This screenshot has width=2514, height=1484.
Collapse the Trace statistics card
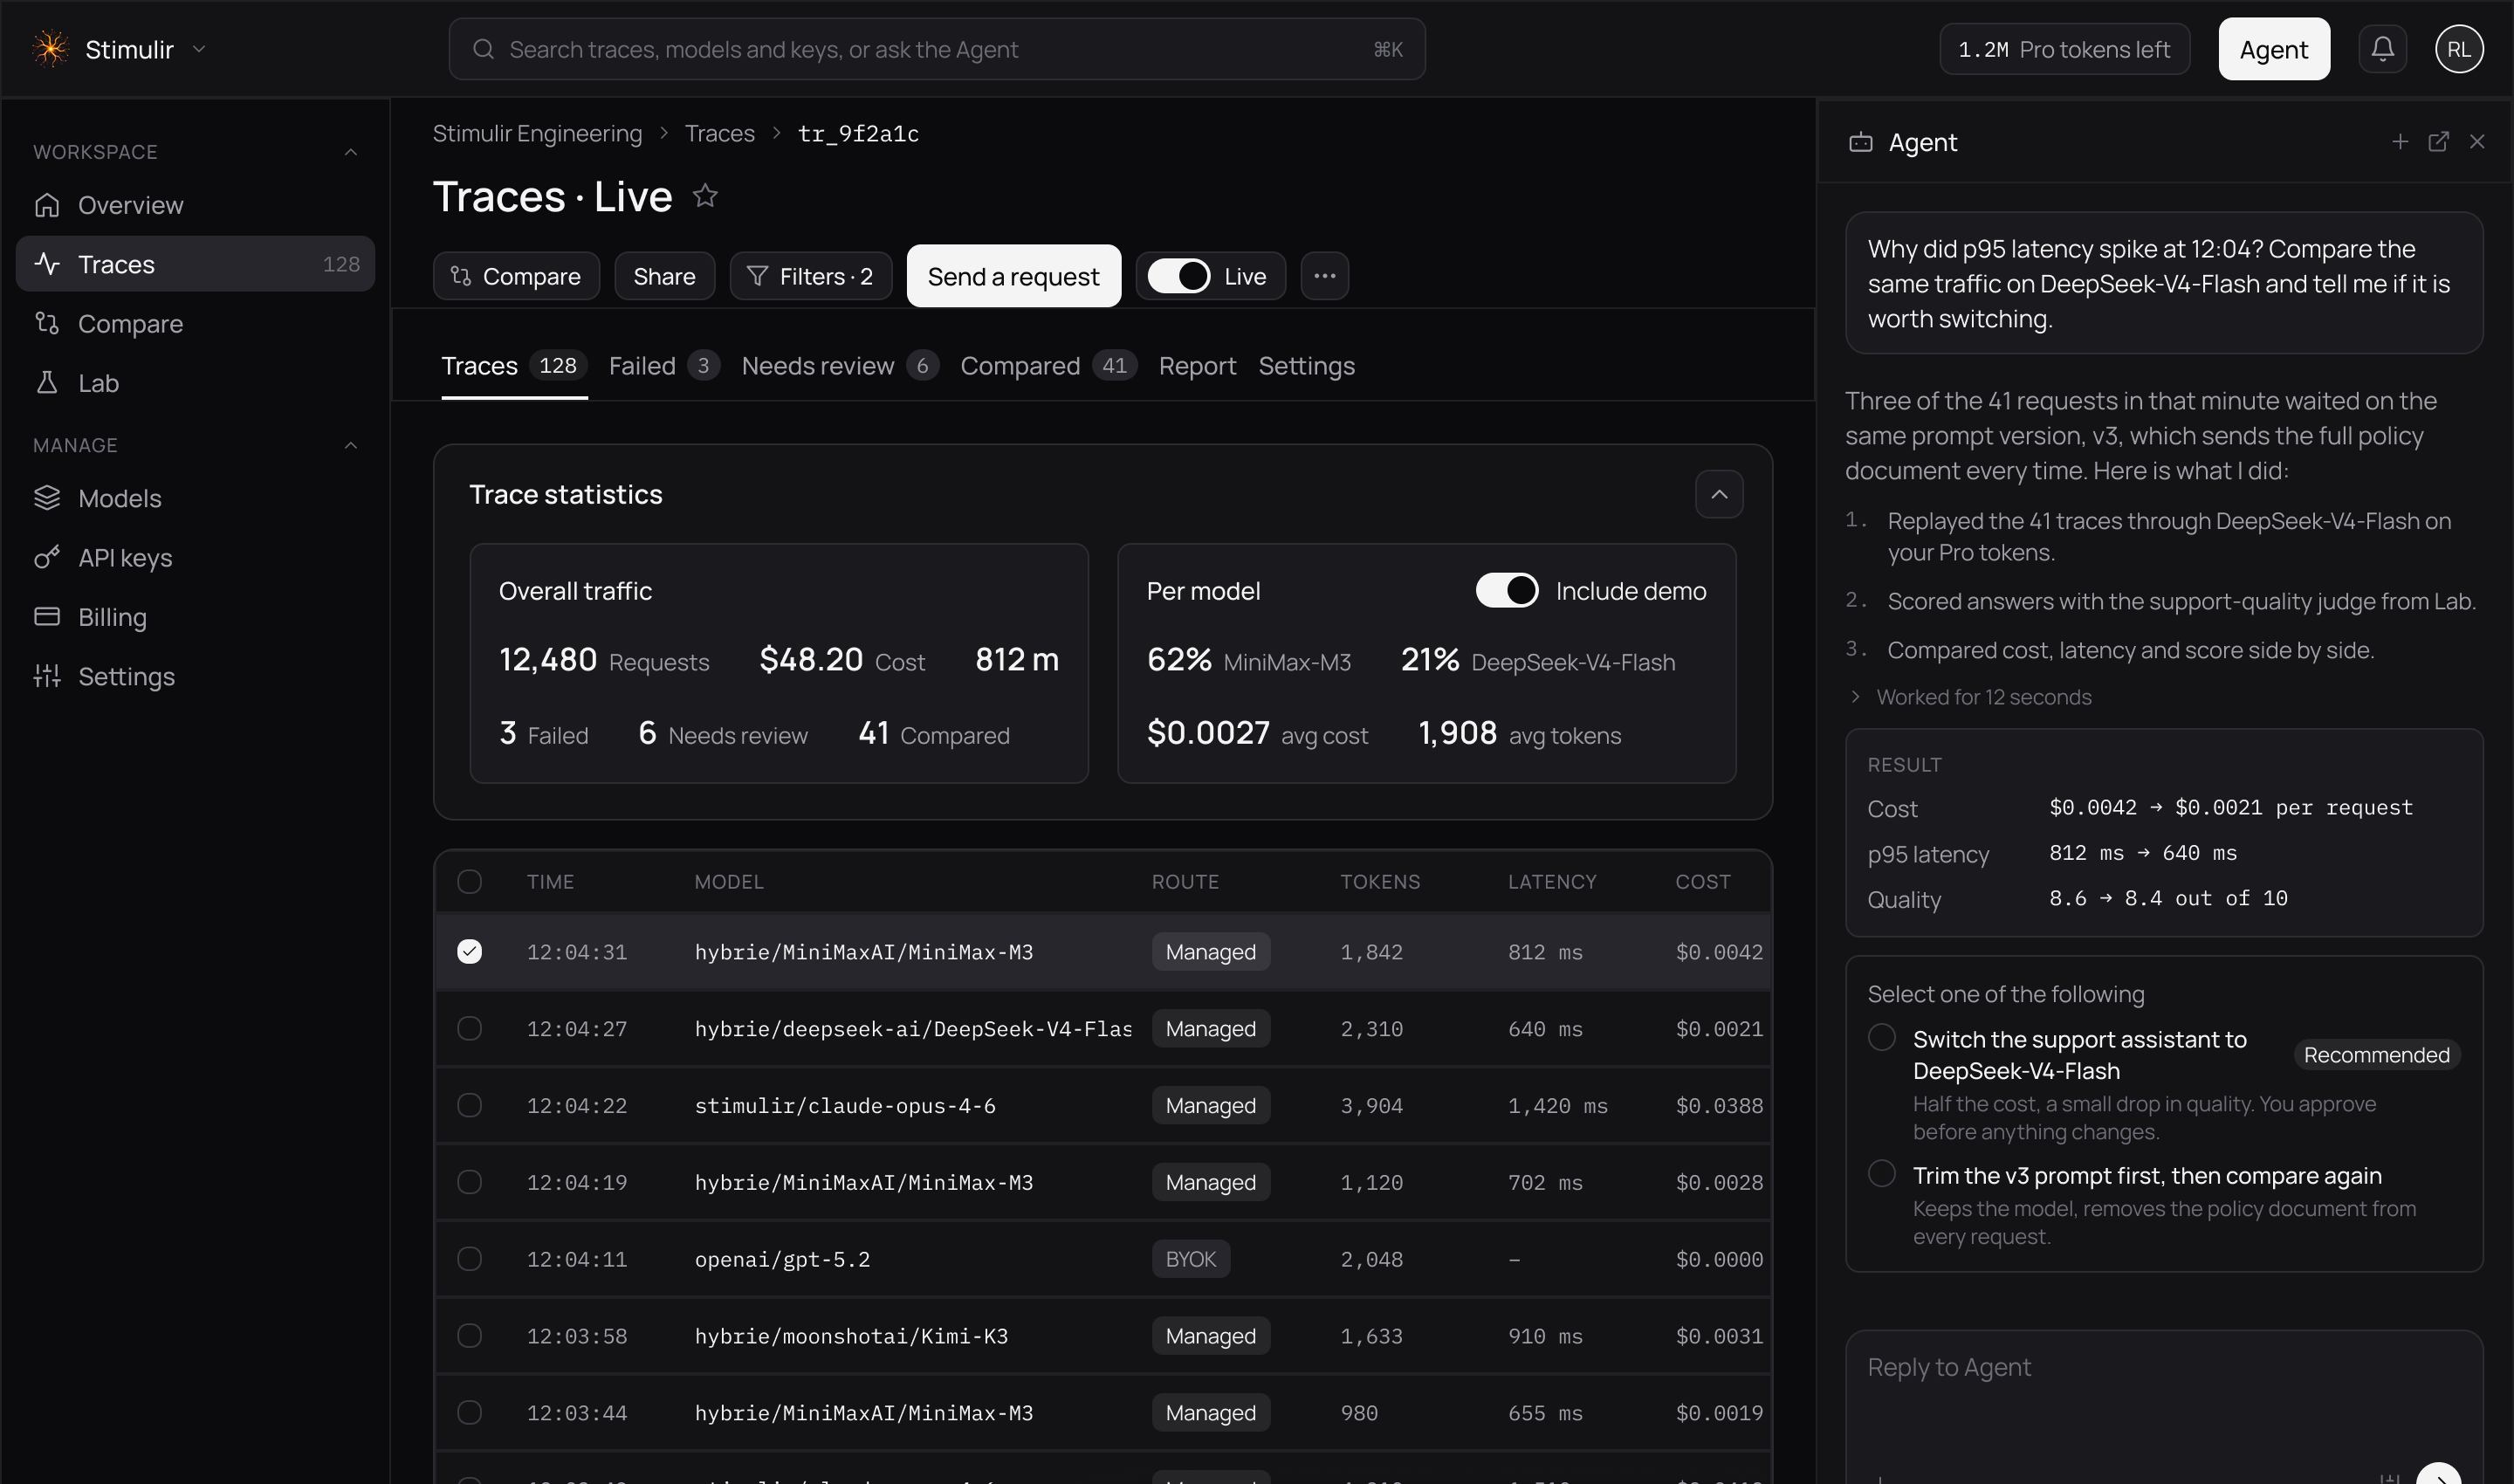[x=1719, y=494]
